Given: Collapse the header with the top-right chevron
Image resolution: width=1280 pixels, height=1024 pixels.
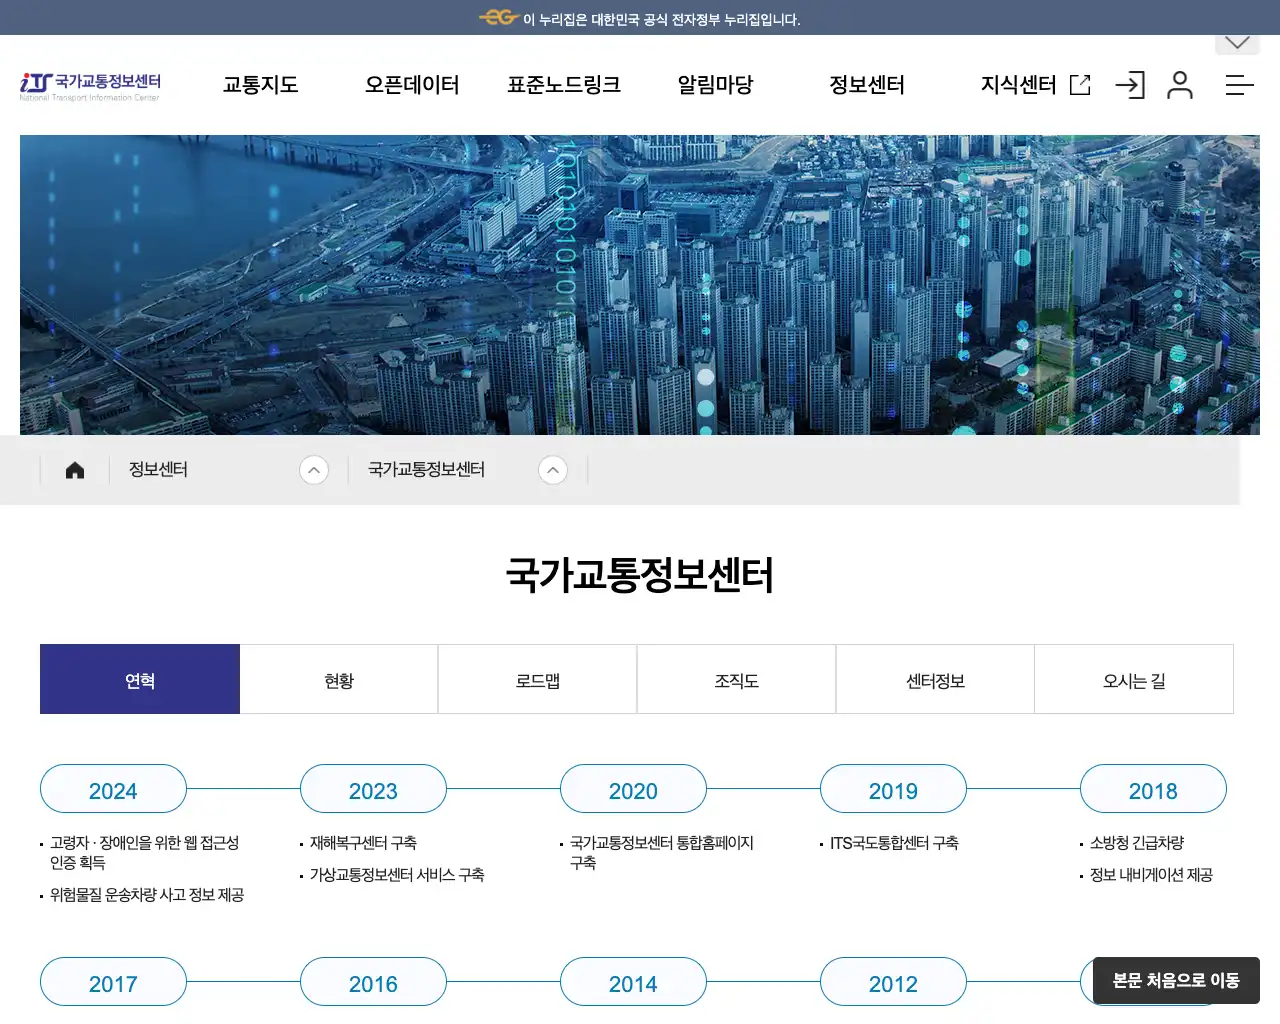Looking at the screenshot, I should click(x=1237, y=42).
